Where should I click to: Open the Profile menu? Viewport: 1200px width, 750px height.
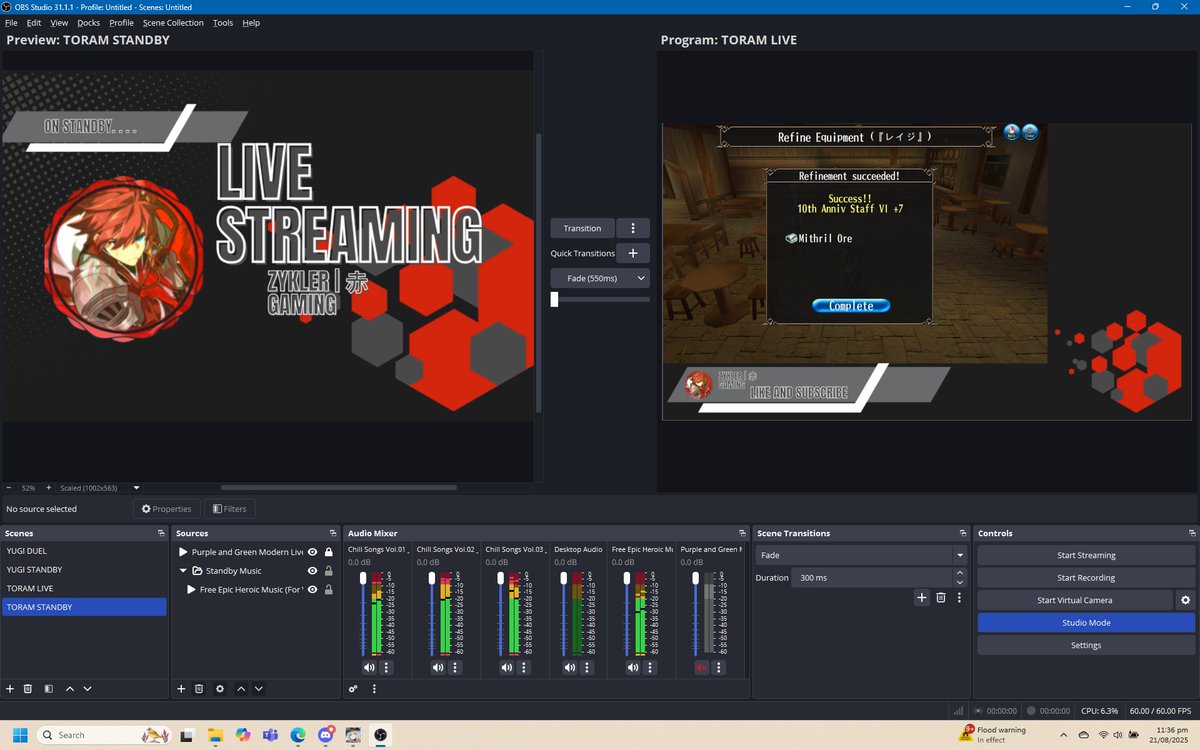click(122, 22)
